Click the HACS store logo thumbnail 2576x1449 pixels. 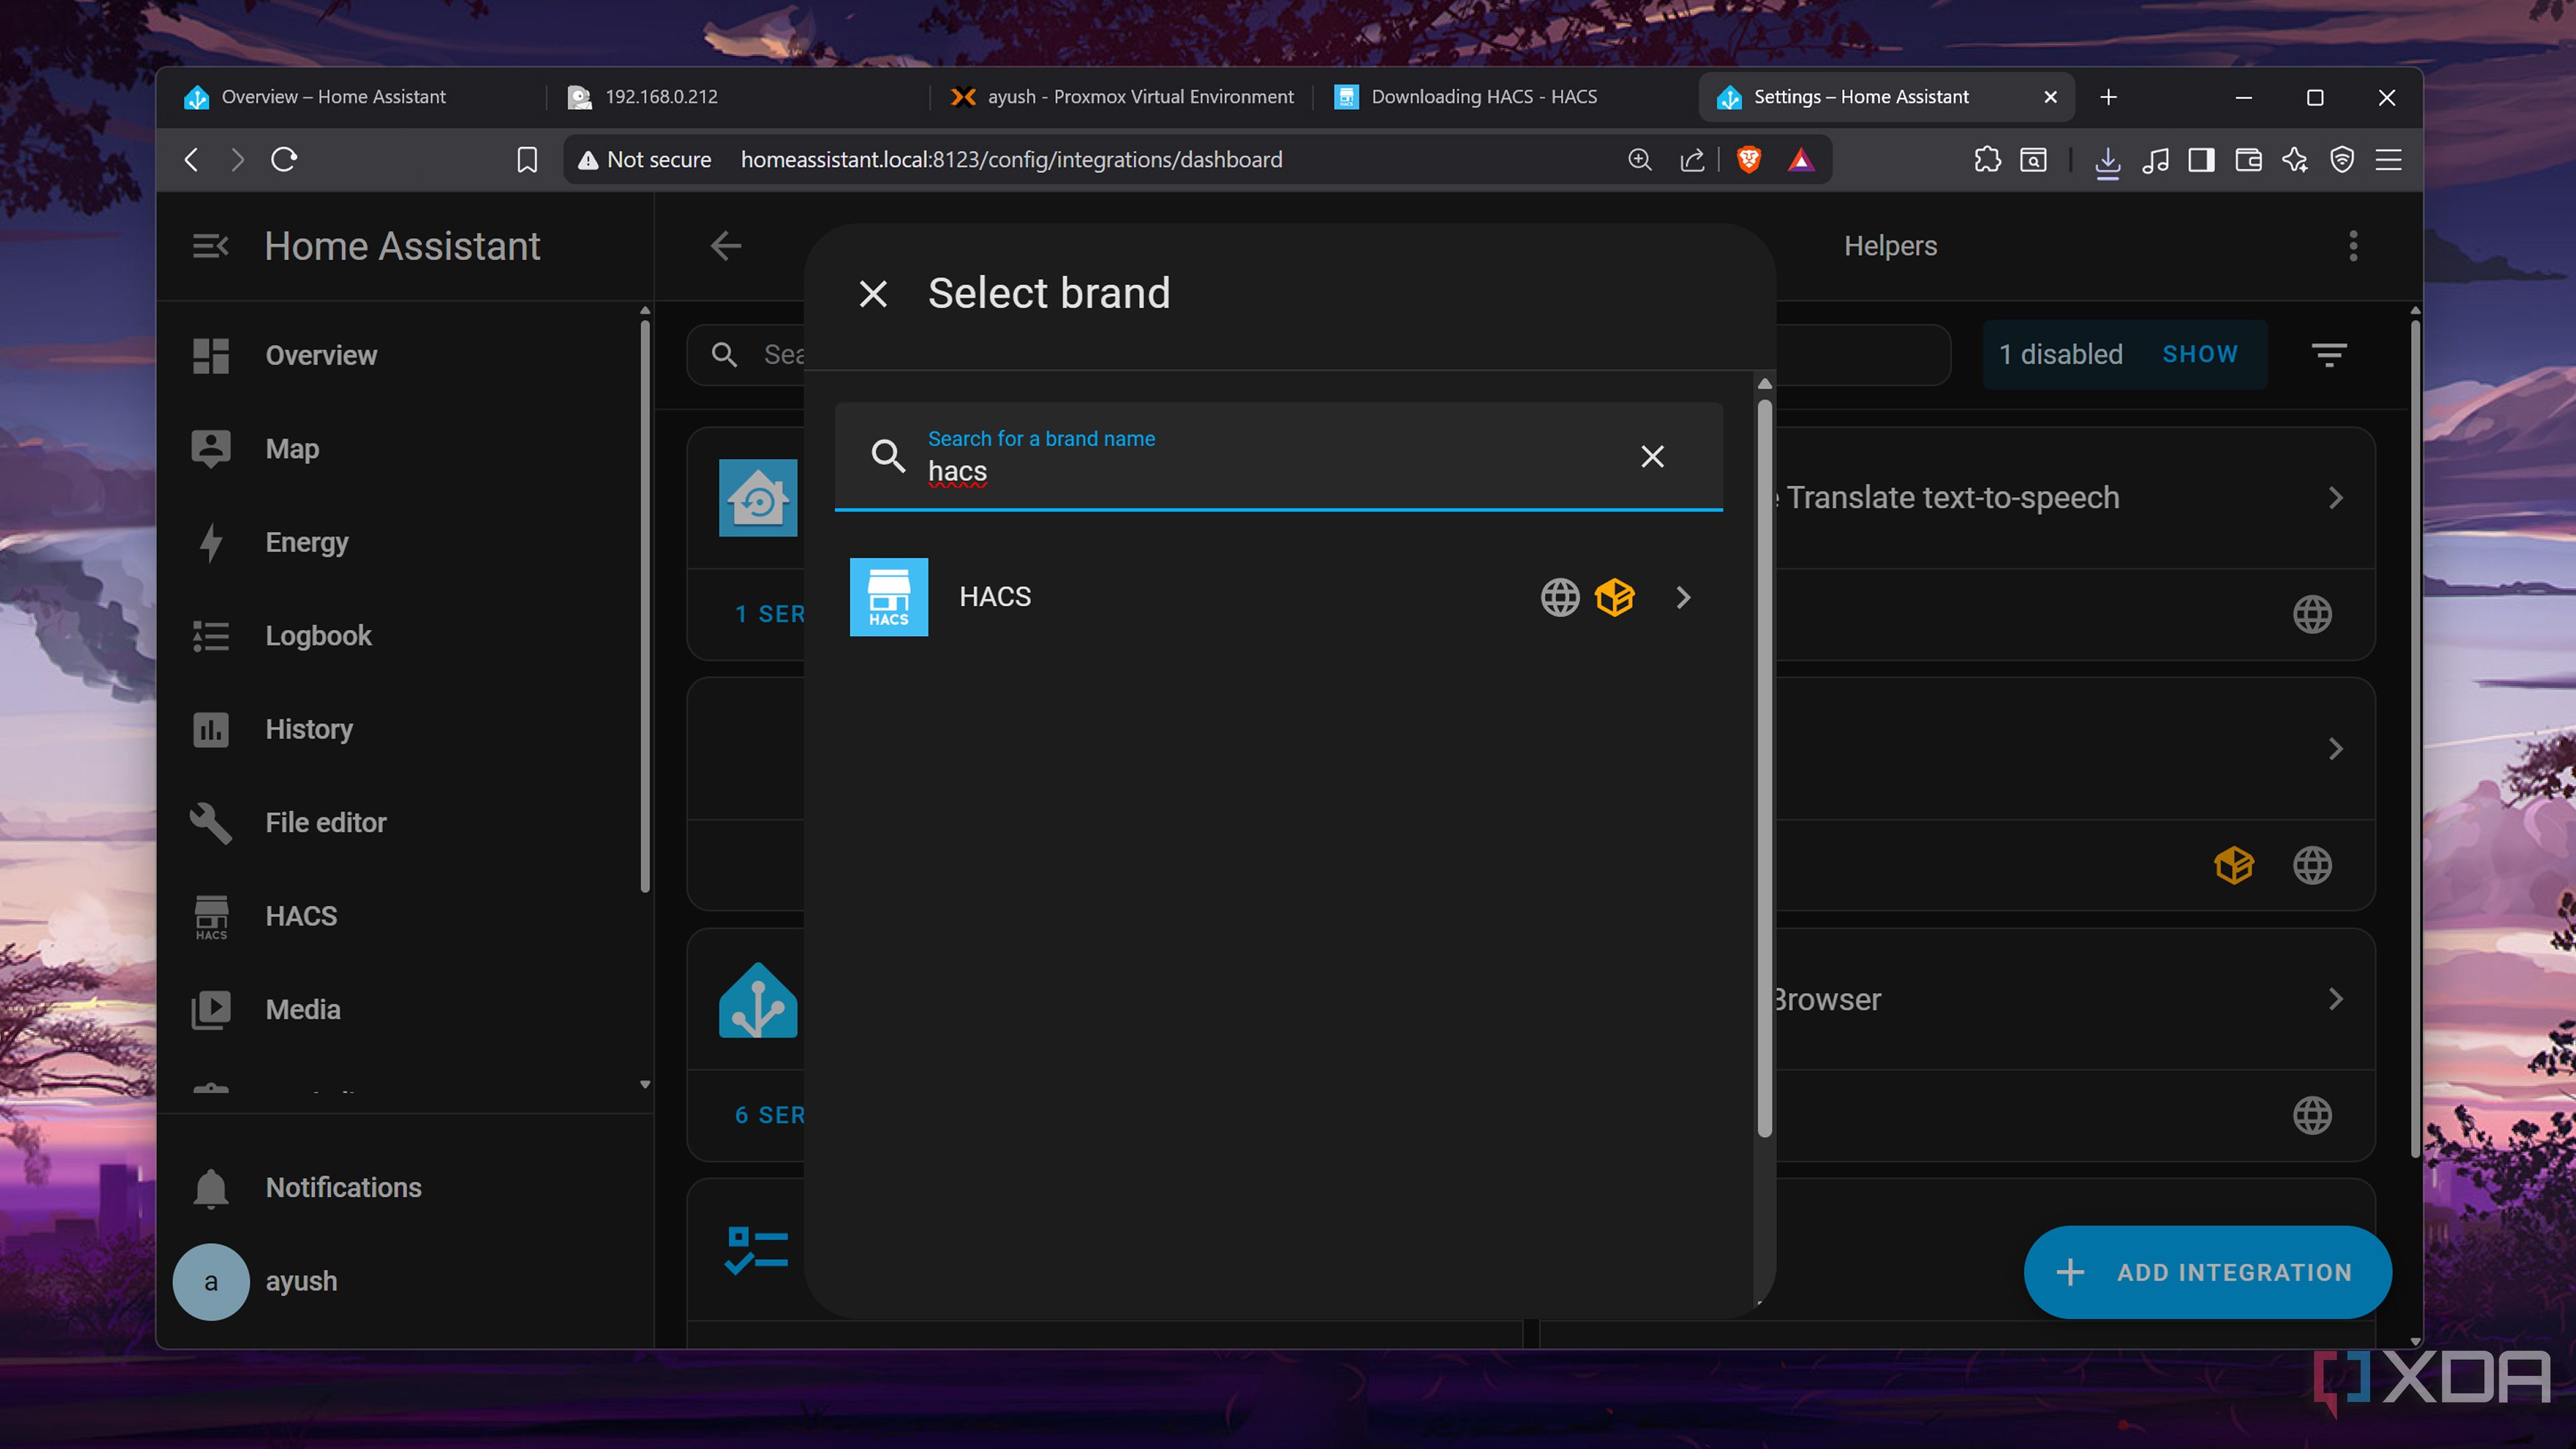pyautogui.click(x=888, y=597)
